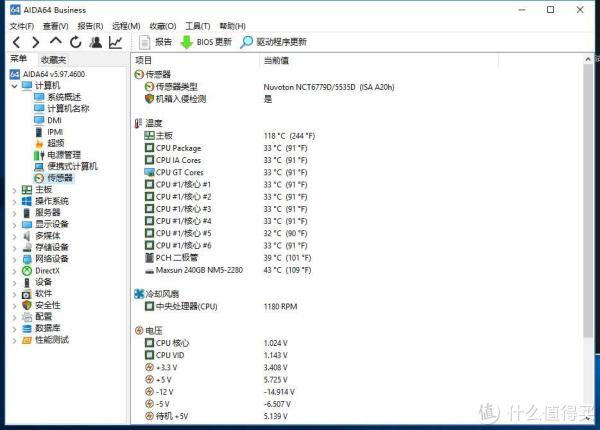Screen dimensions: 600x430
Task: Refresh the sensor readings
Action: [76, 42]
